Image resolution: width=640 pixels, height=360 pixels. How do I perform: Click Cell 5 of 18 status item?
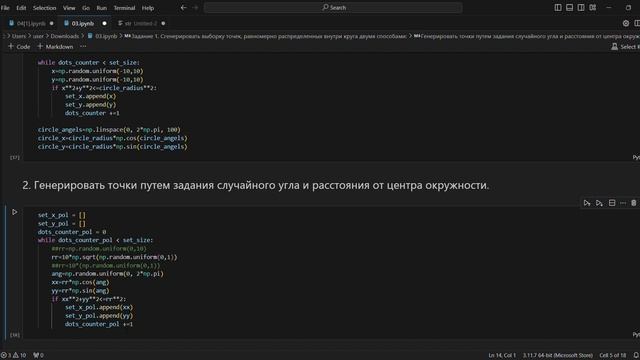[612, 356]
